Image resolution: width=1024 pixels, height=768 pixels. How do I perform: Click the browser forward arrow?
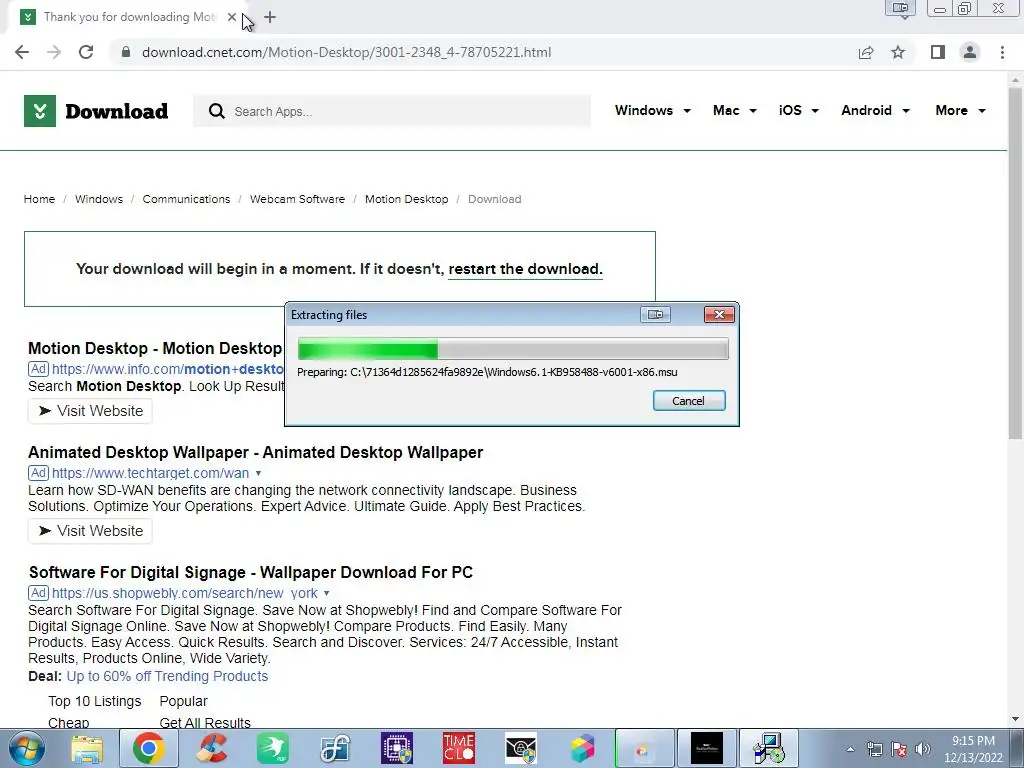54,52
